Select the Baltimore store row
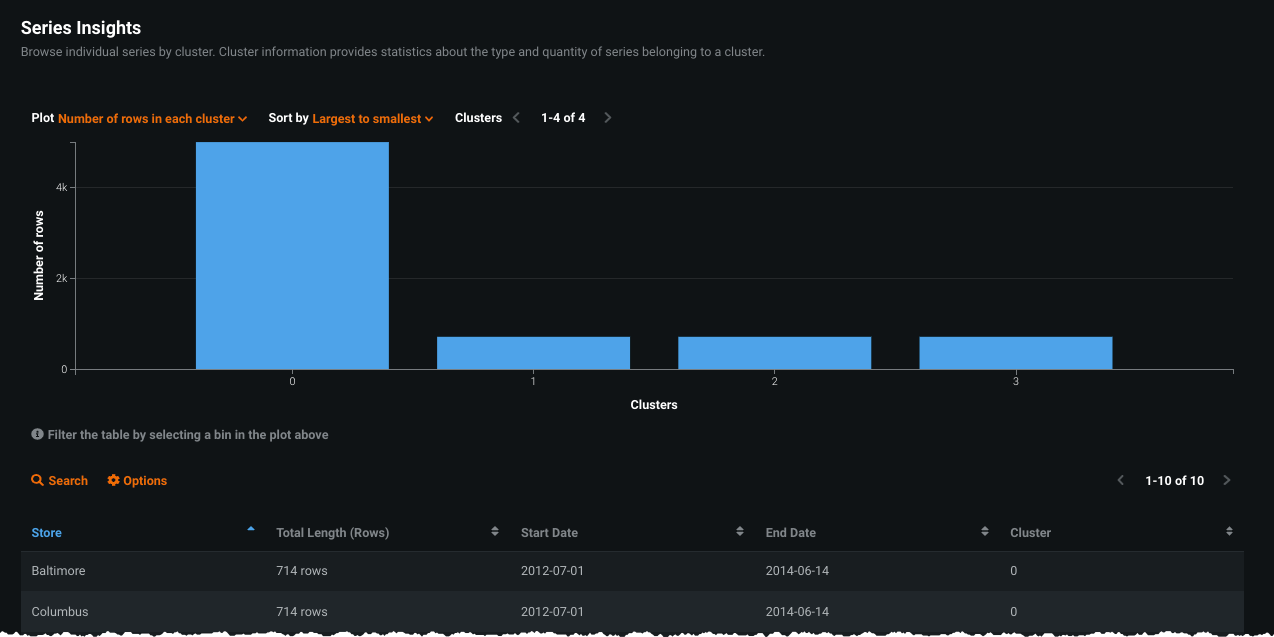 (x=58, y=571)
